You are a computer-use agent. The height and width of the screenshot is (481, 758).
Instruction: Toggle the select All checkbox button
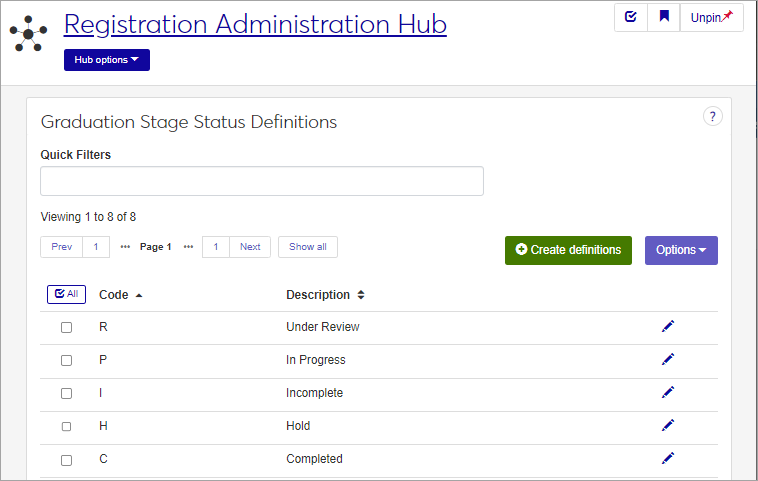[67, 294]
